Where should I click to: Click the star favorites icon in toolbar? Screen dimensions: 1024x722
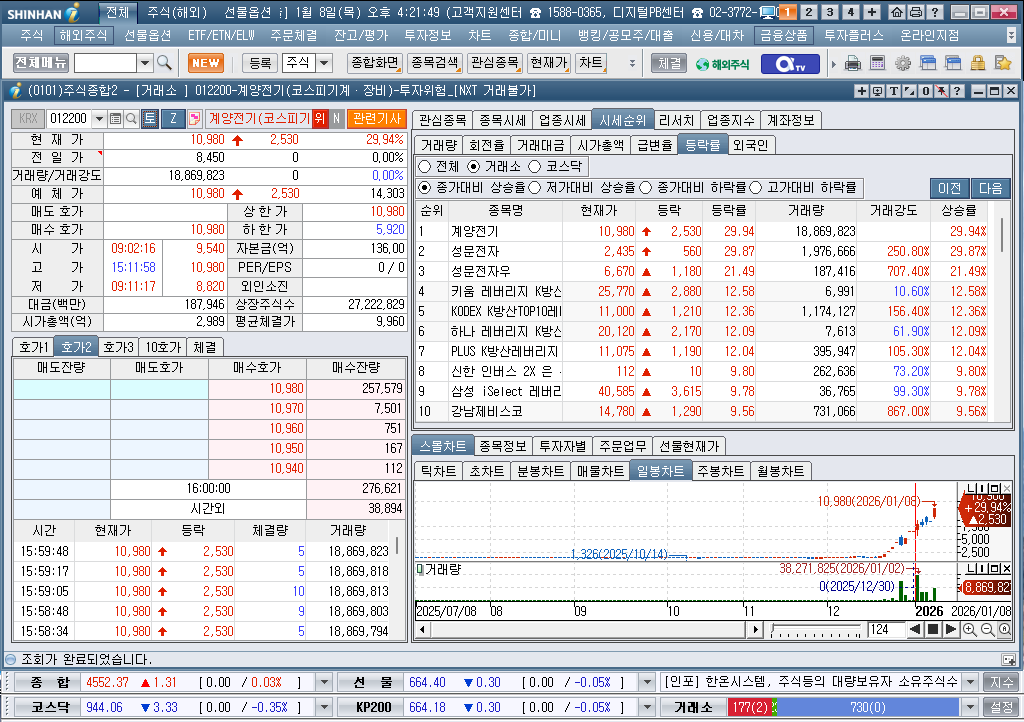[x=1002, y=63]
